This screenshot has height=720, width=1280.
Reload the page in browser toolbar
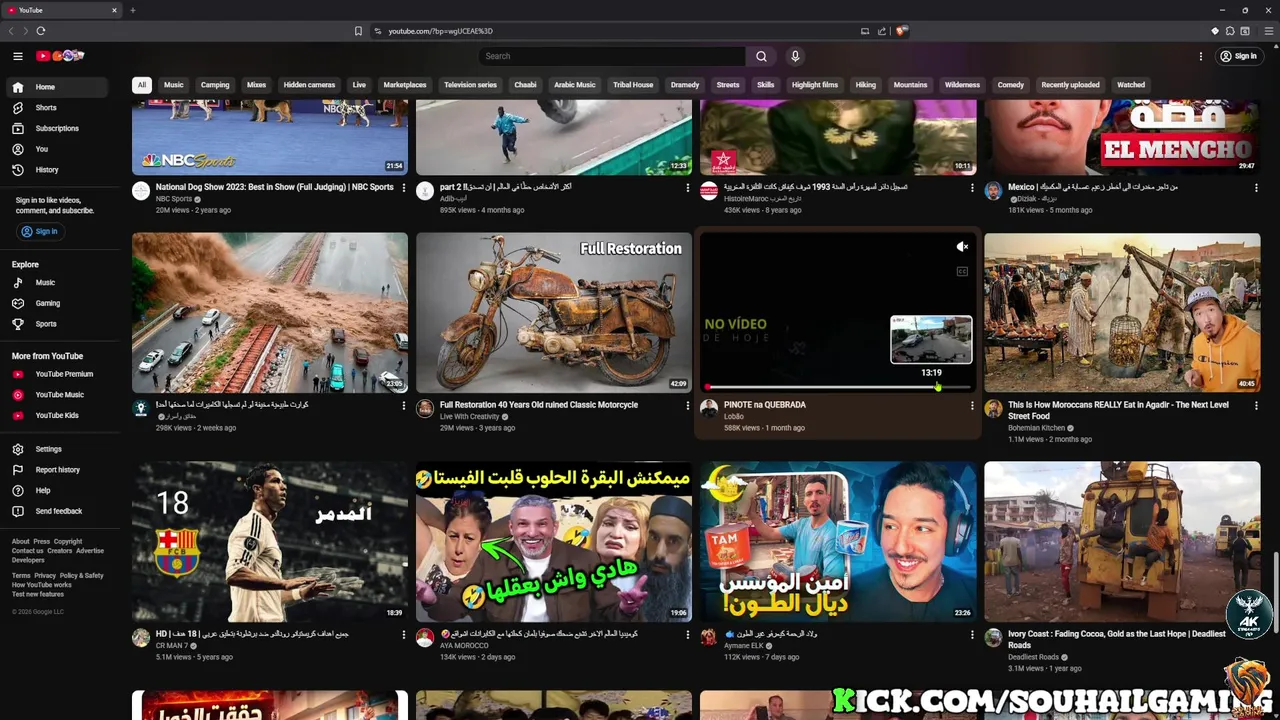pyautogui.click(x=41, y=31)
